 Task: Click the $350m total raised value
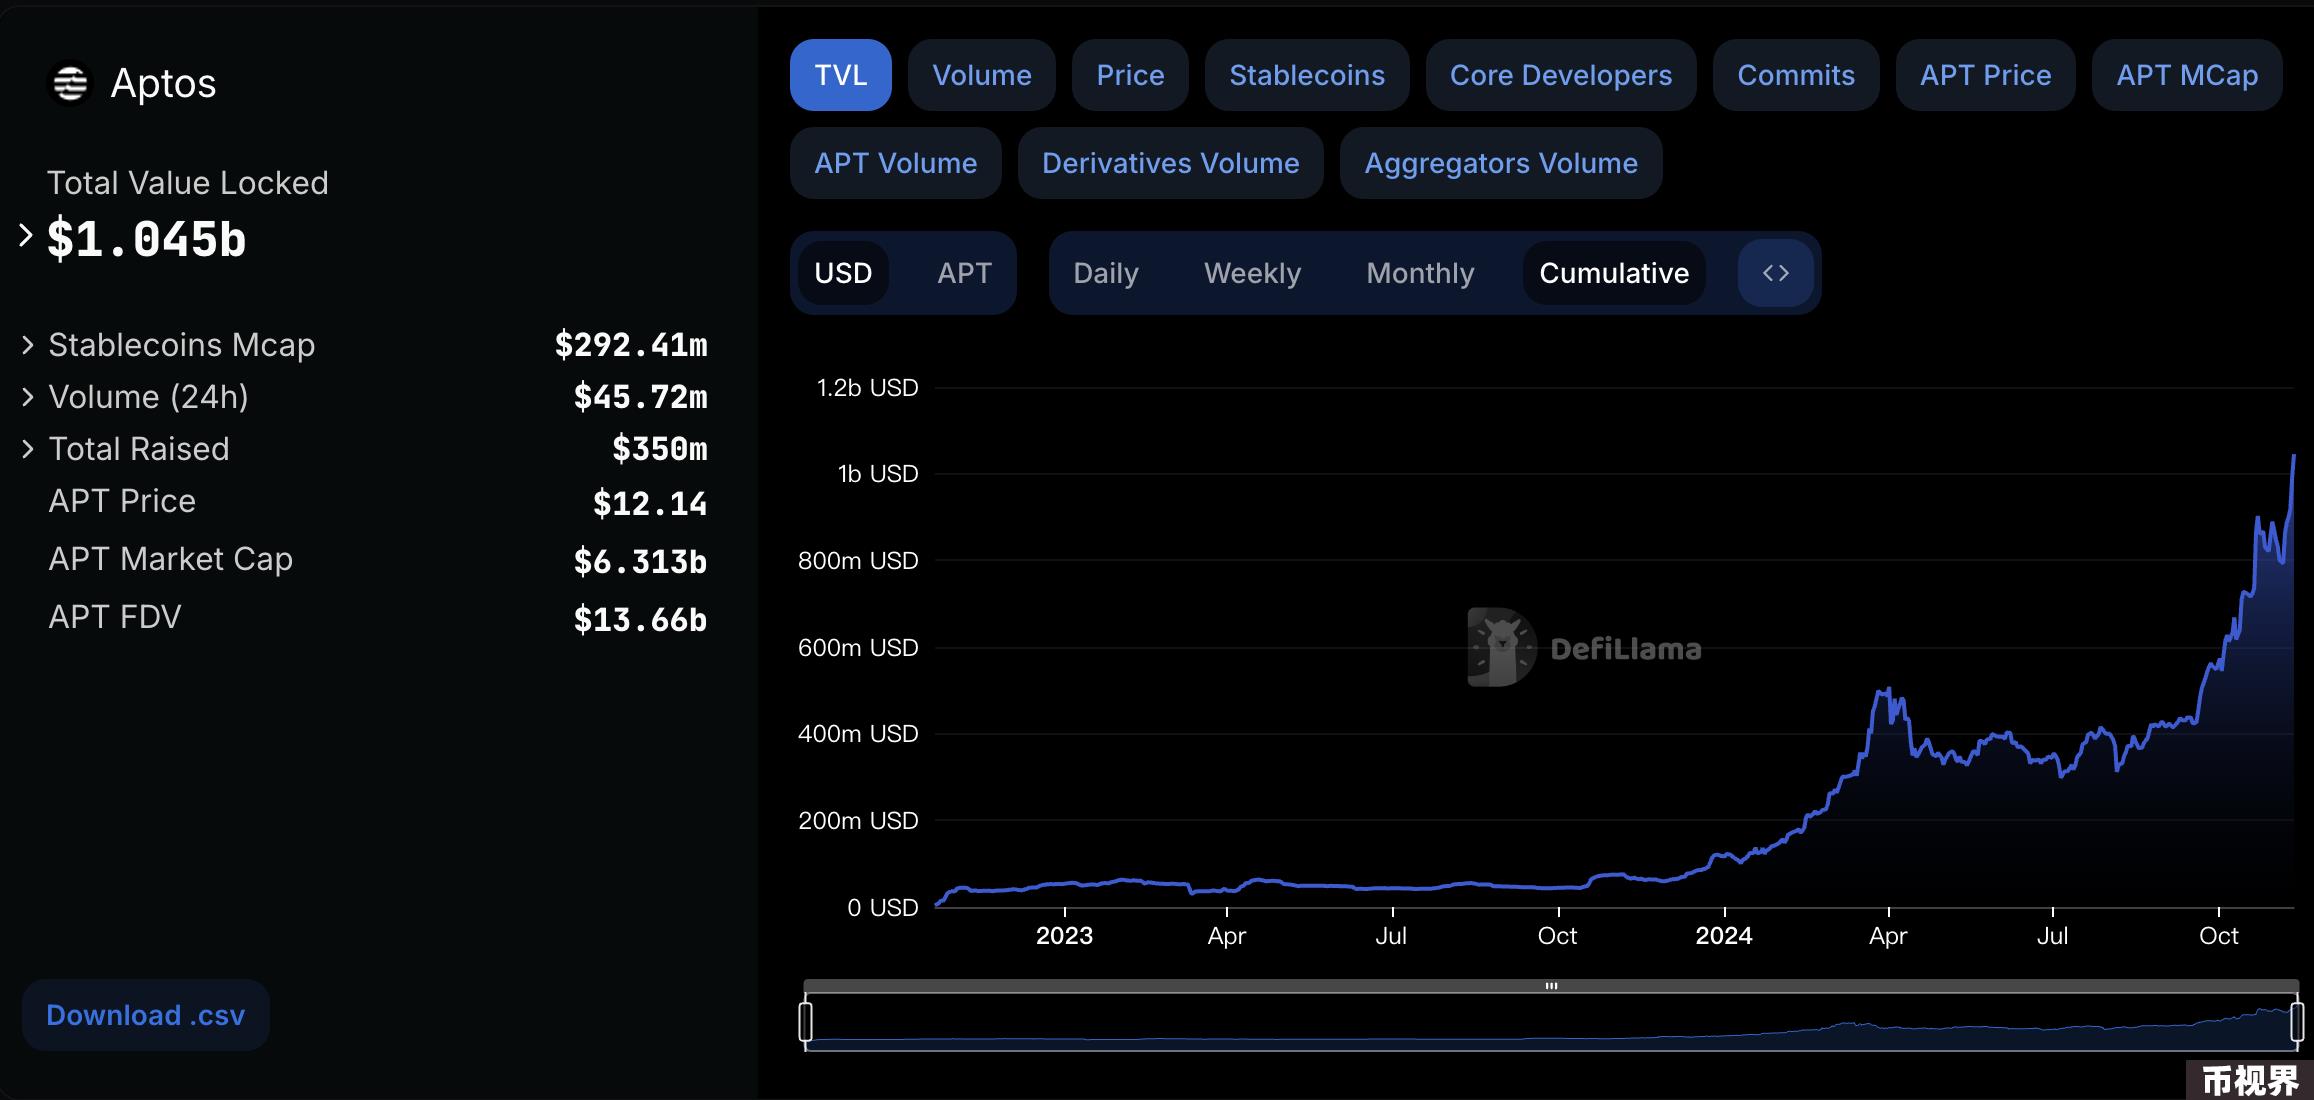660,449
